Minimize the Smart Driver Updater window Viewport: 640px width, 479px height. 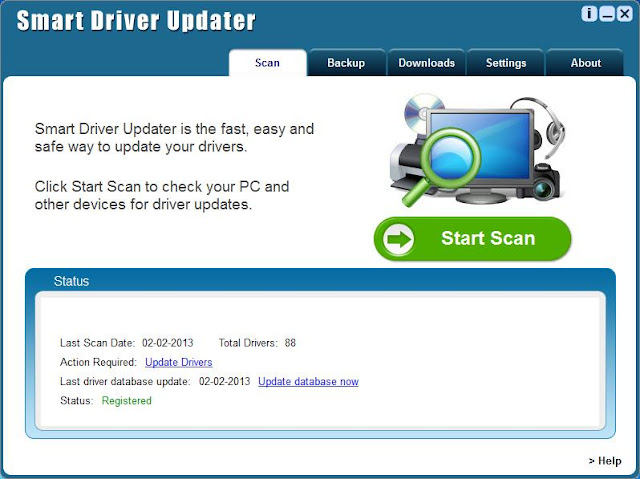coord(607,14)
